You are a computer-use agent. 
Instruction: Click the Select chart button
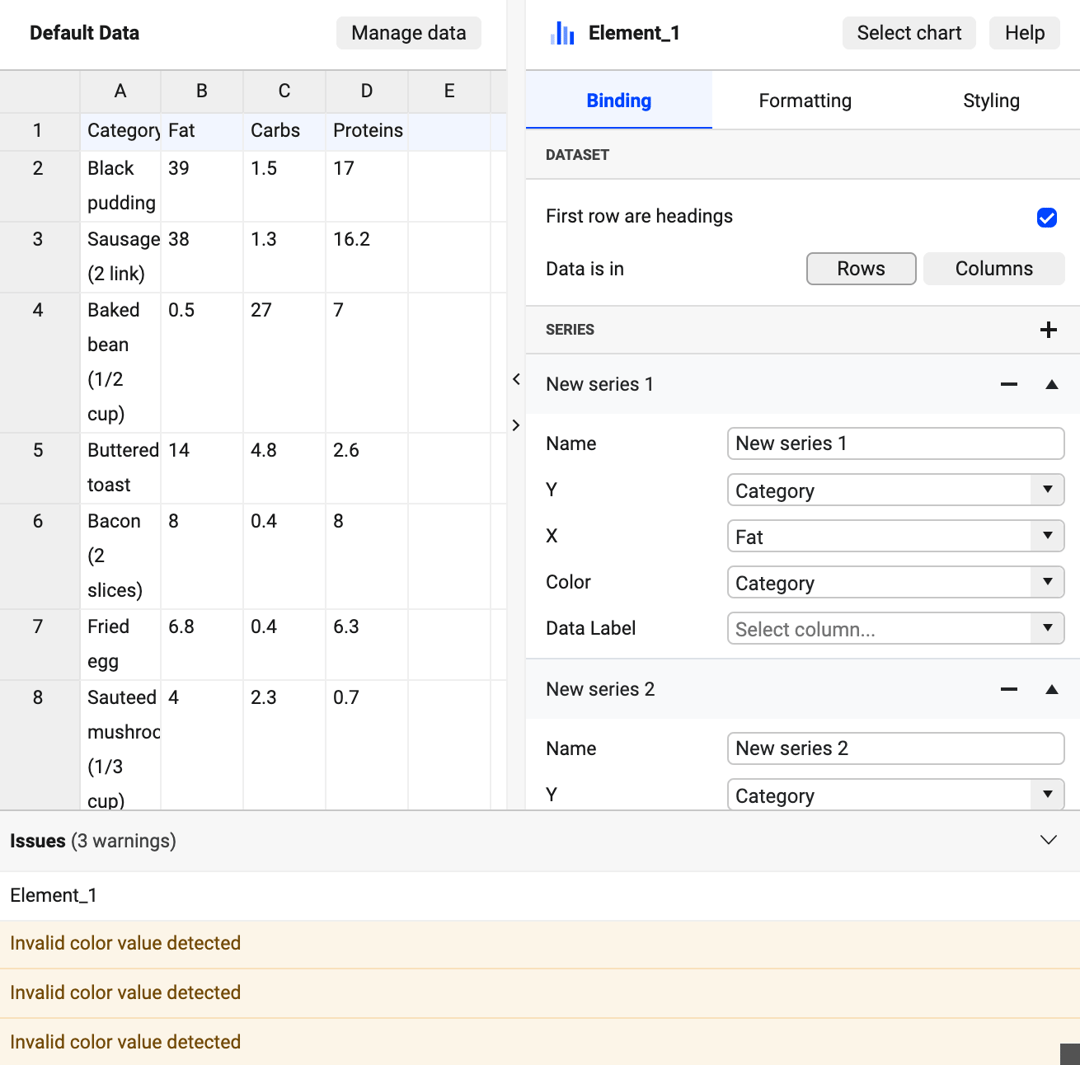point(908,33)
